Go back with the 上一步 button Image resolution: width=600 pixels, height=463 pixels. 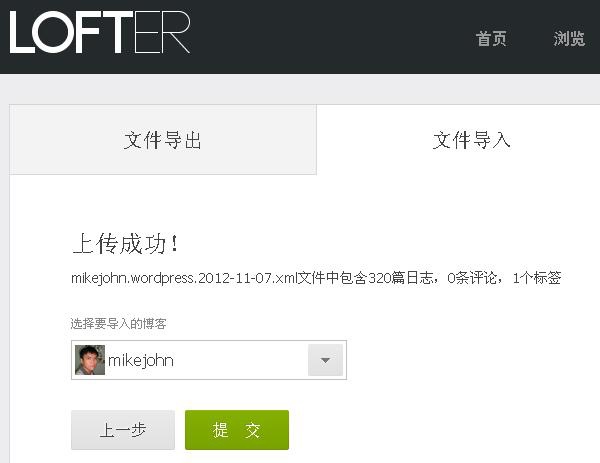click(x=123, y=430)
